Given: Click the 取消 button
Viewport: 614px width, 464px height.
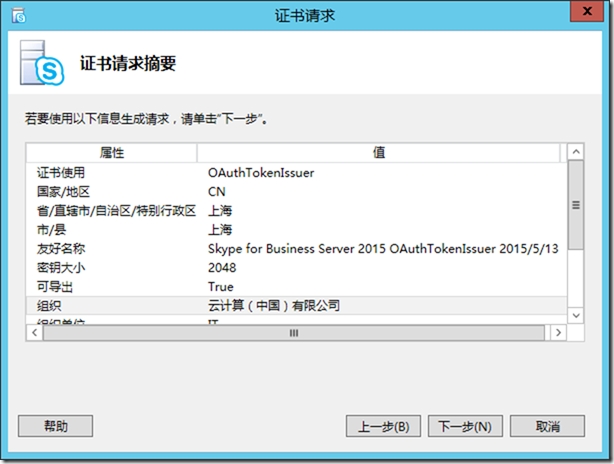Looking at the screenshot, I should coord(547,426).
